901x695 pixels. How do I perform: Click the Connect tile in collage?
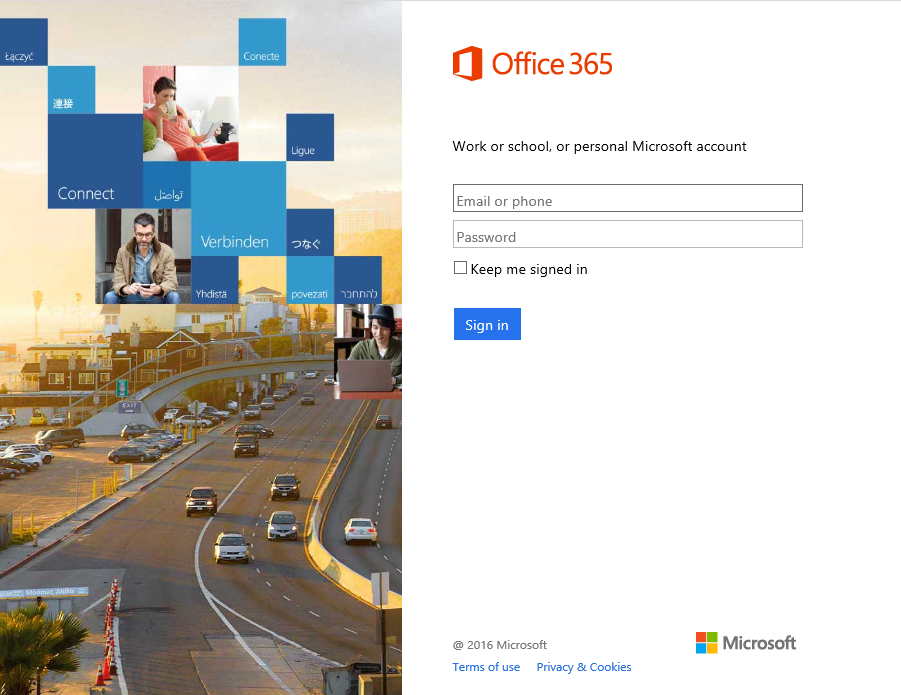click(95, 161)
